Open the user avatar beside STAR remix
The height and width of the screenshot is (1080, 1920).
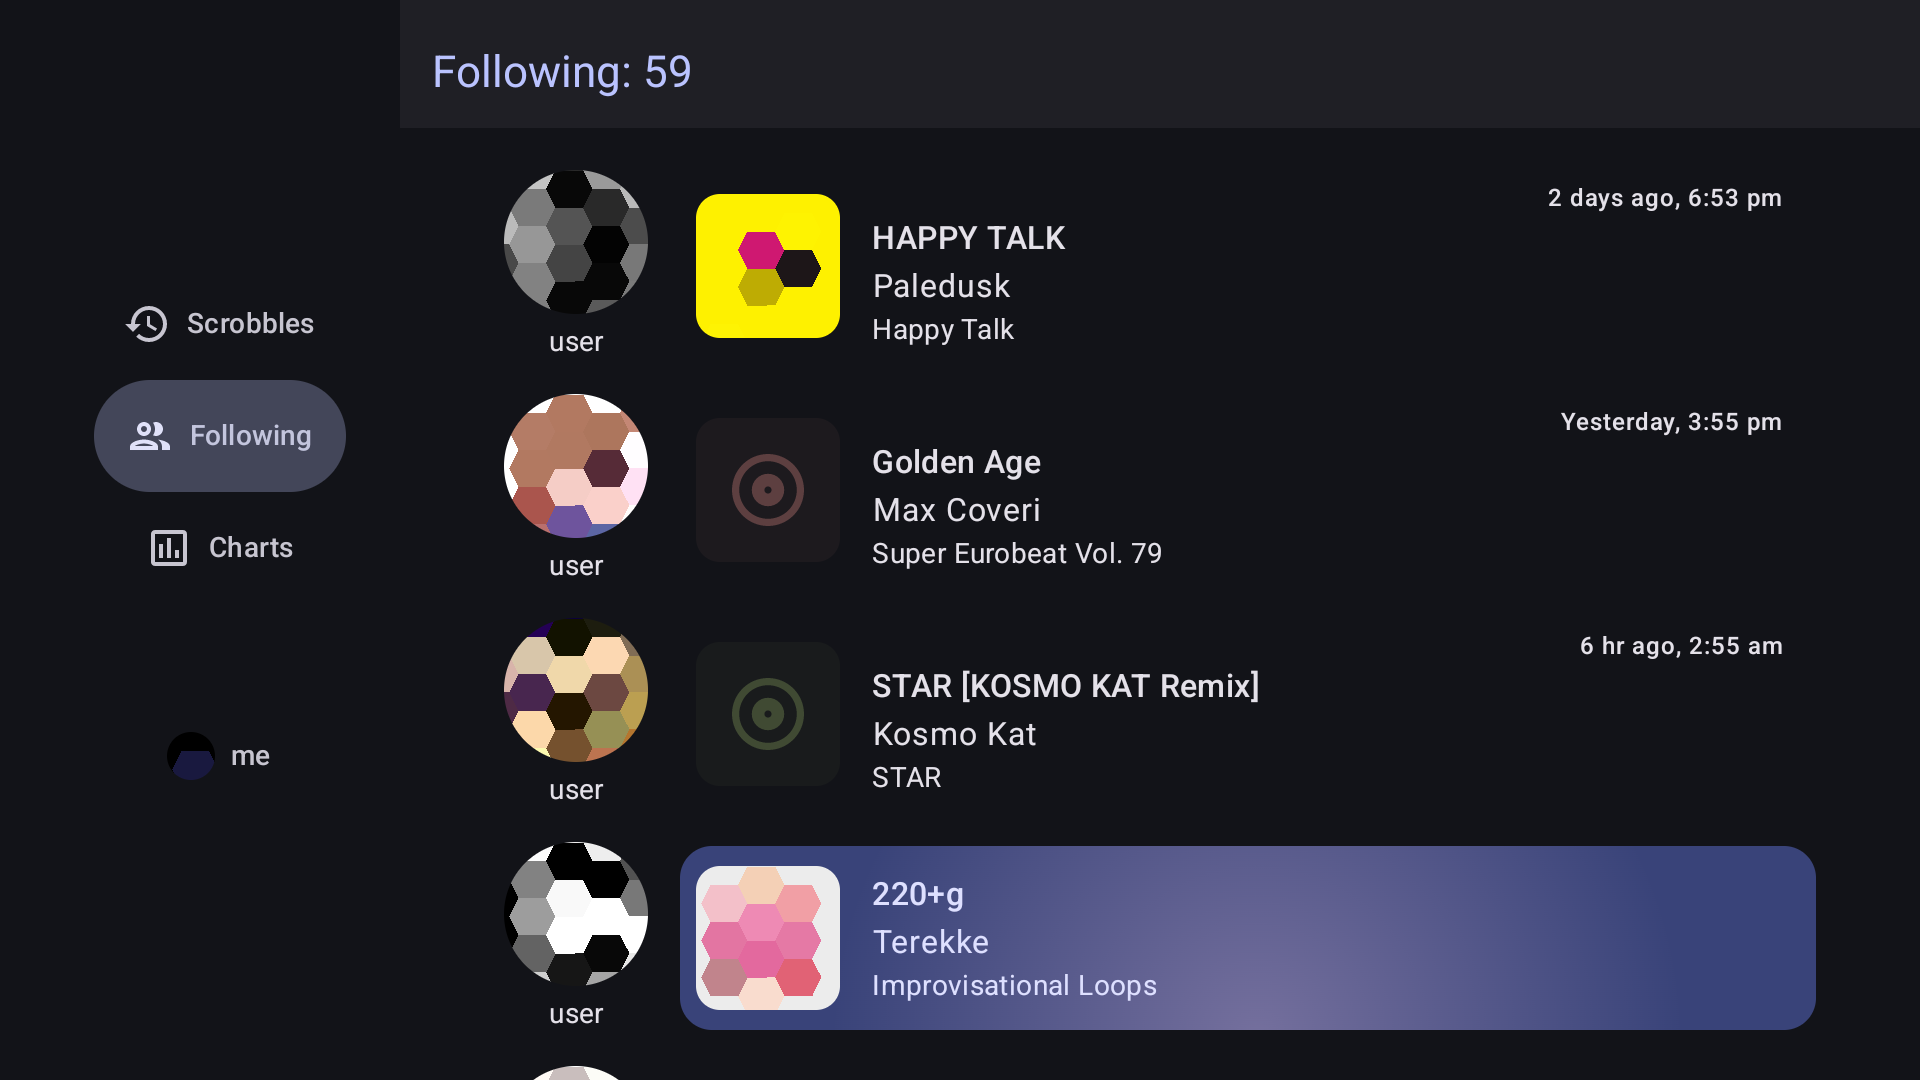(576, 690)
